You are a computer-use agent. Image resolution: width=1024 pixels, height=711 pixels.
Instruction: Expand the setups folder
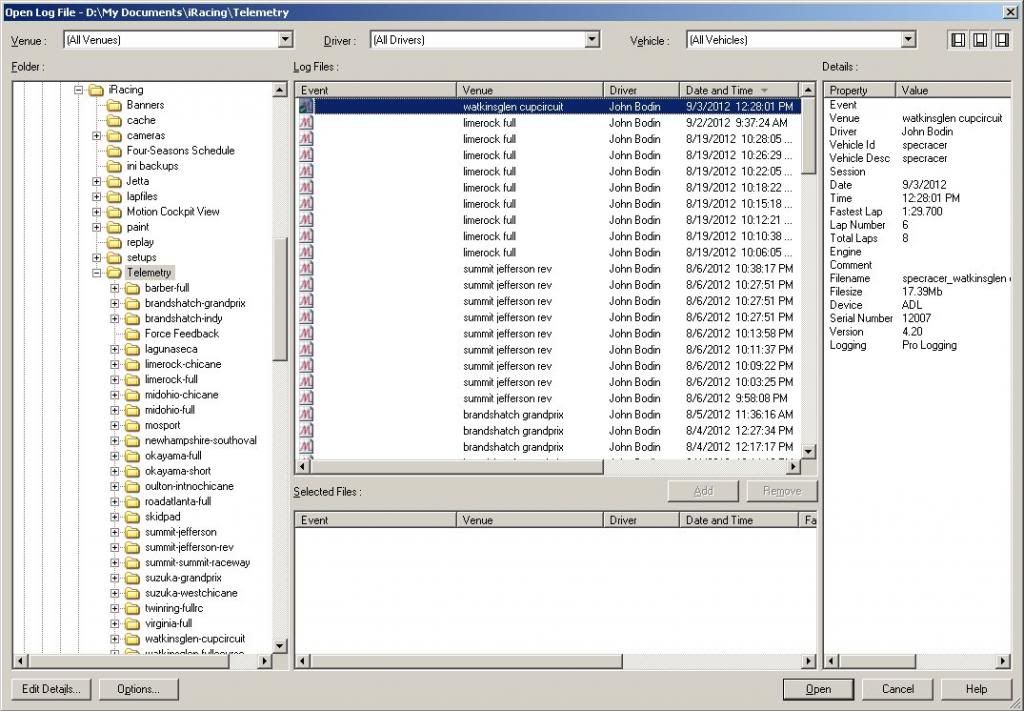click(97, 257)
